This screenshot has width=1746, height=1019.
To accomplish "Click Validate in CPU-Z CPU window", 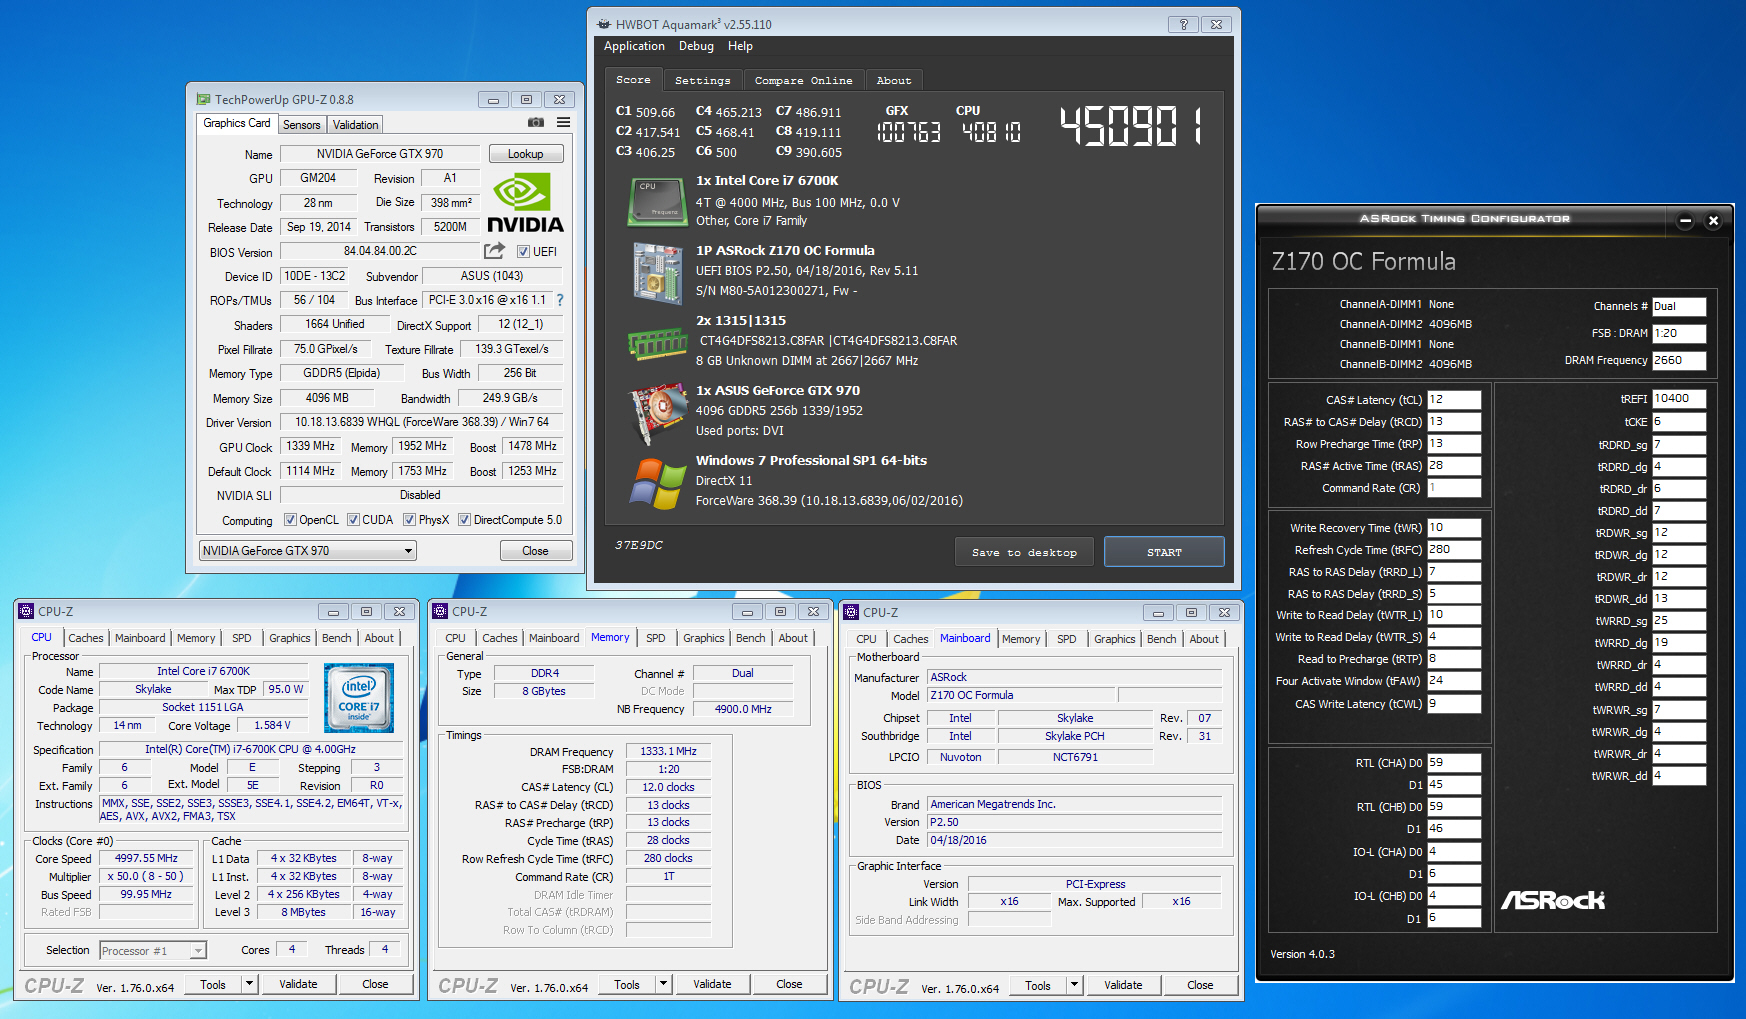I will 298,984.
